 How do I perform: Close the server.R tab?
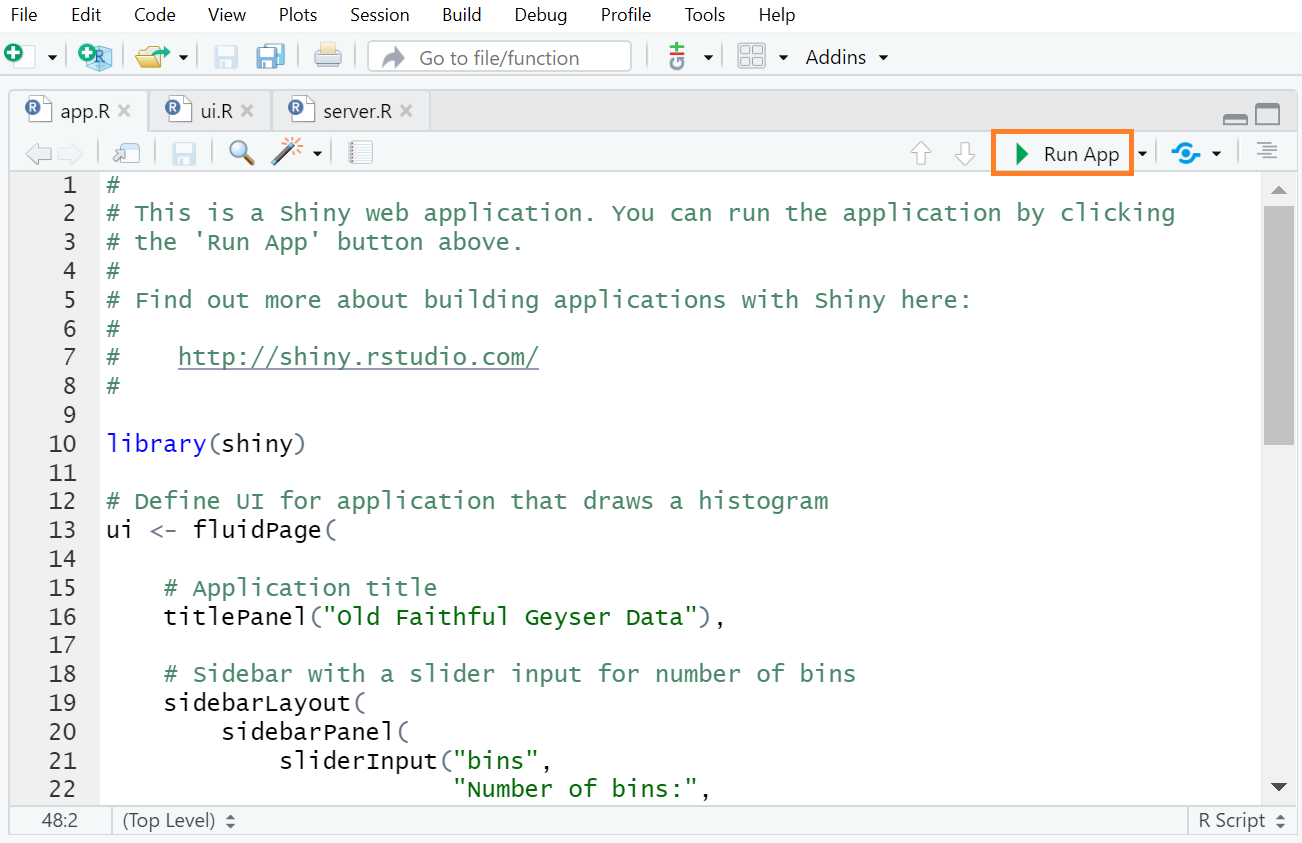(406, 111)
